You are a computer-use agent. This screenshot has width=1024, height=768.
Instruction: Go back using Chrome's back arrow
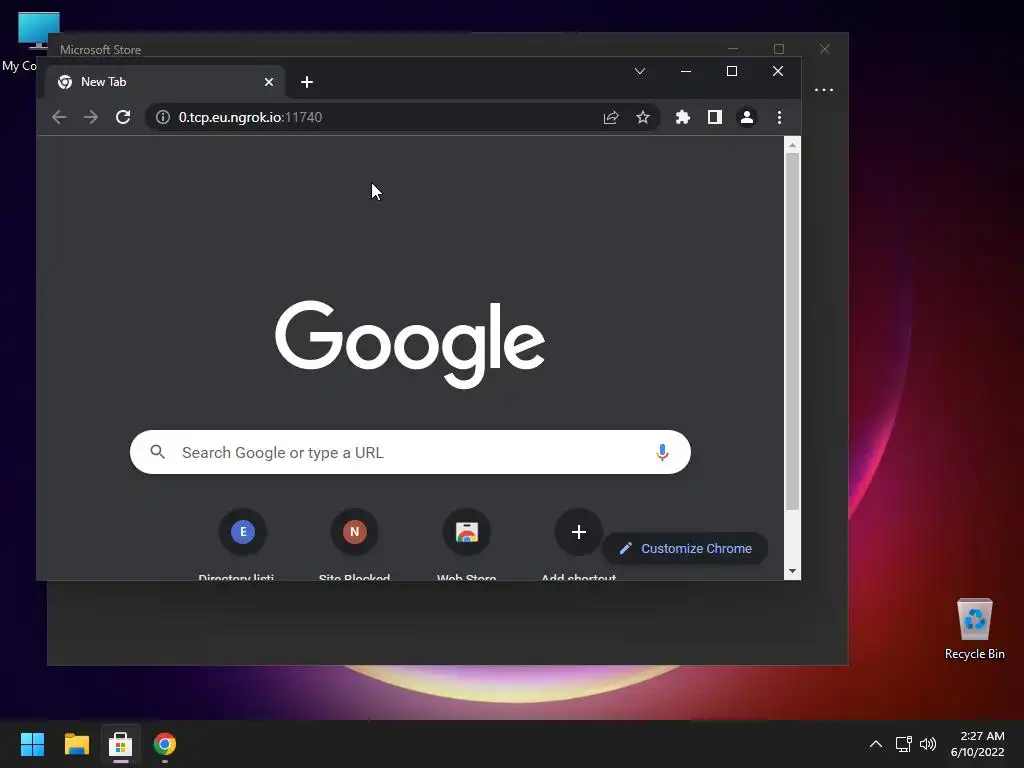click(59, 118)
